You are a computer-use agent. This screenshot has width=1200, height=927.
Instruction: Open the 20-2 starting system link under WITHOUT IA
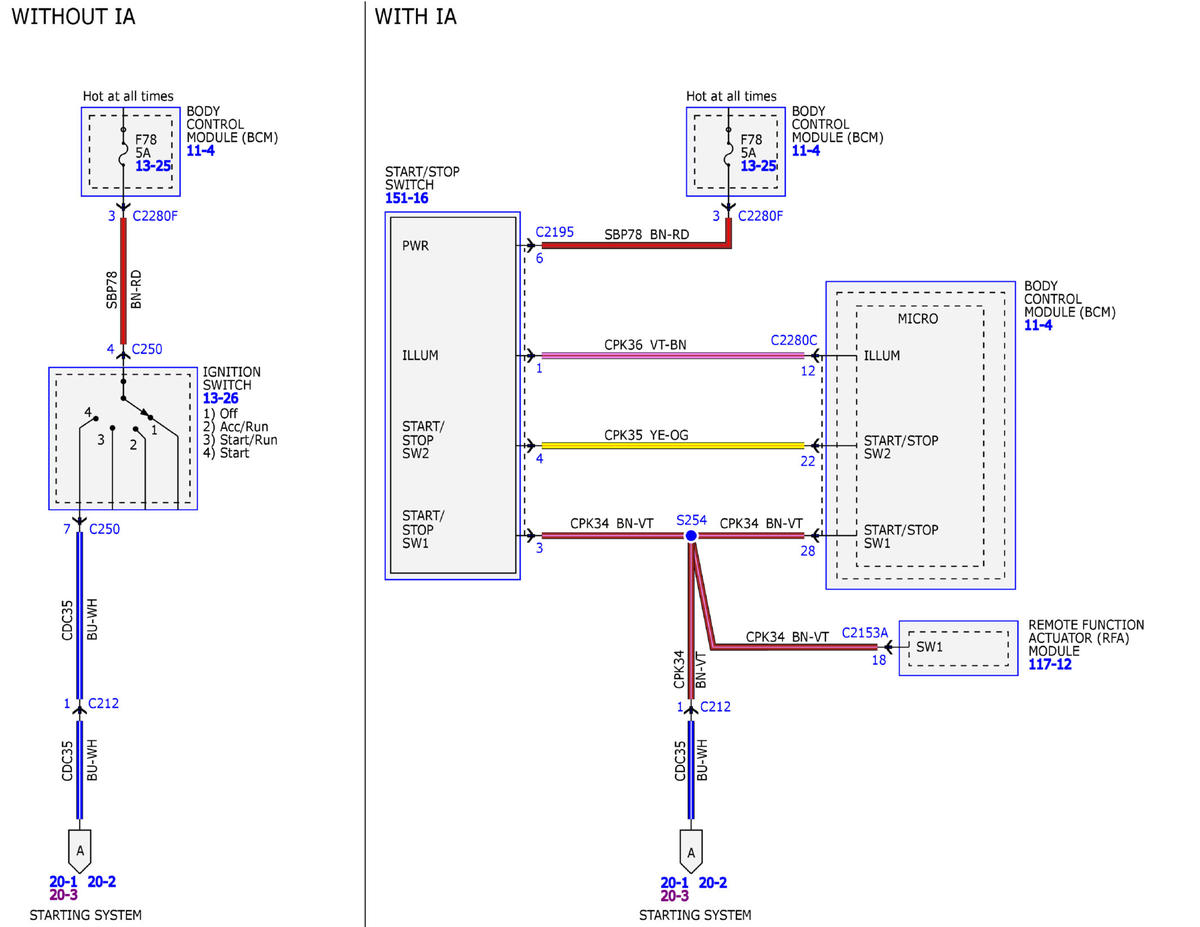pos(102,883)
